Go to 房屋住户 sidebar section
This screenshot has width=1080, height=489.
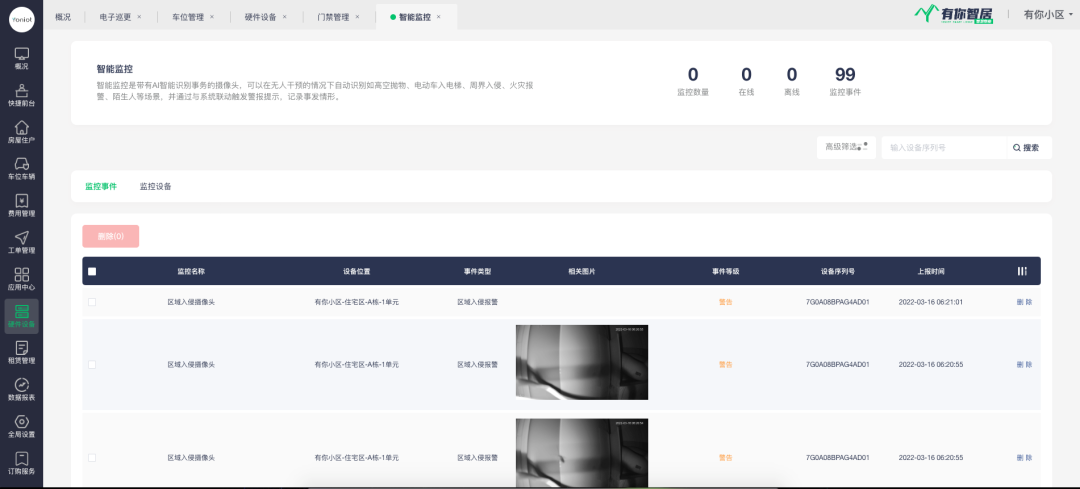[x=21, y=131]
